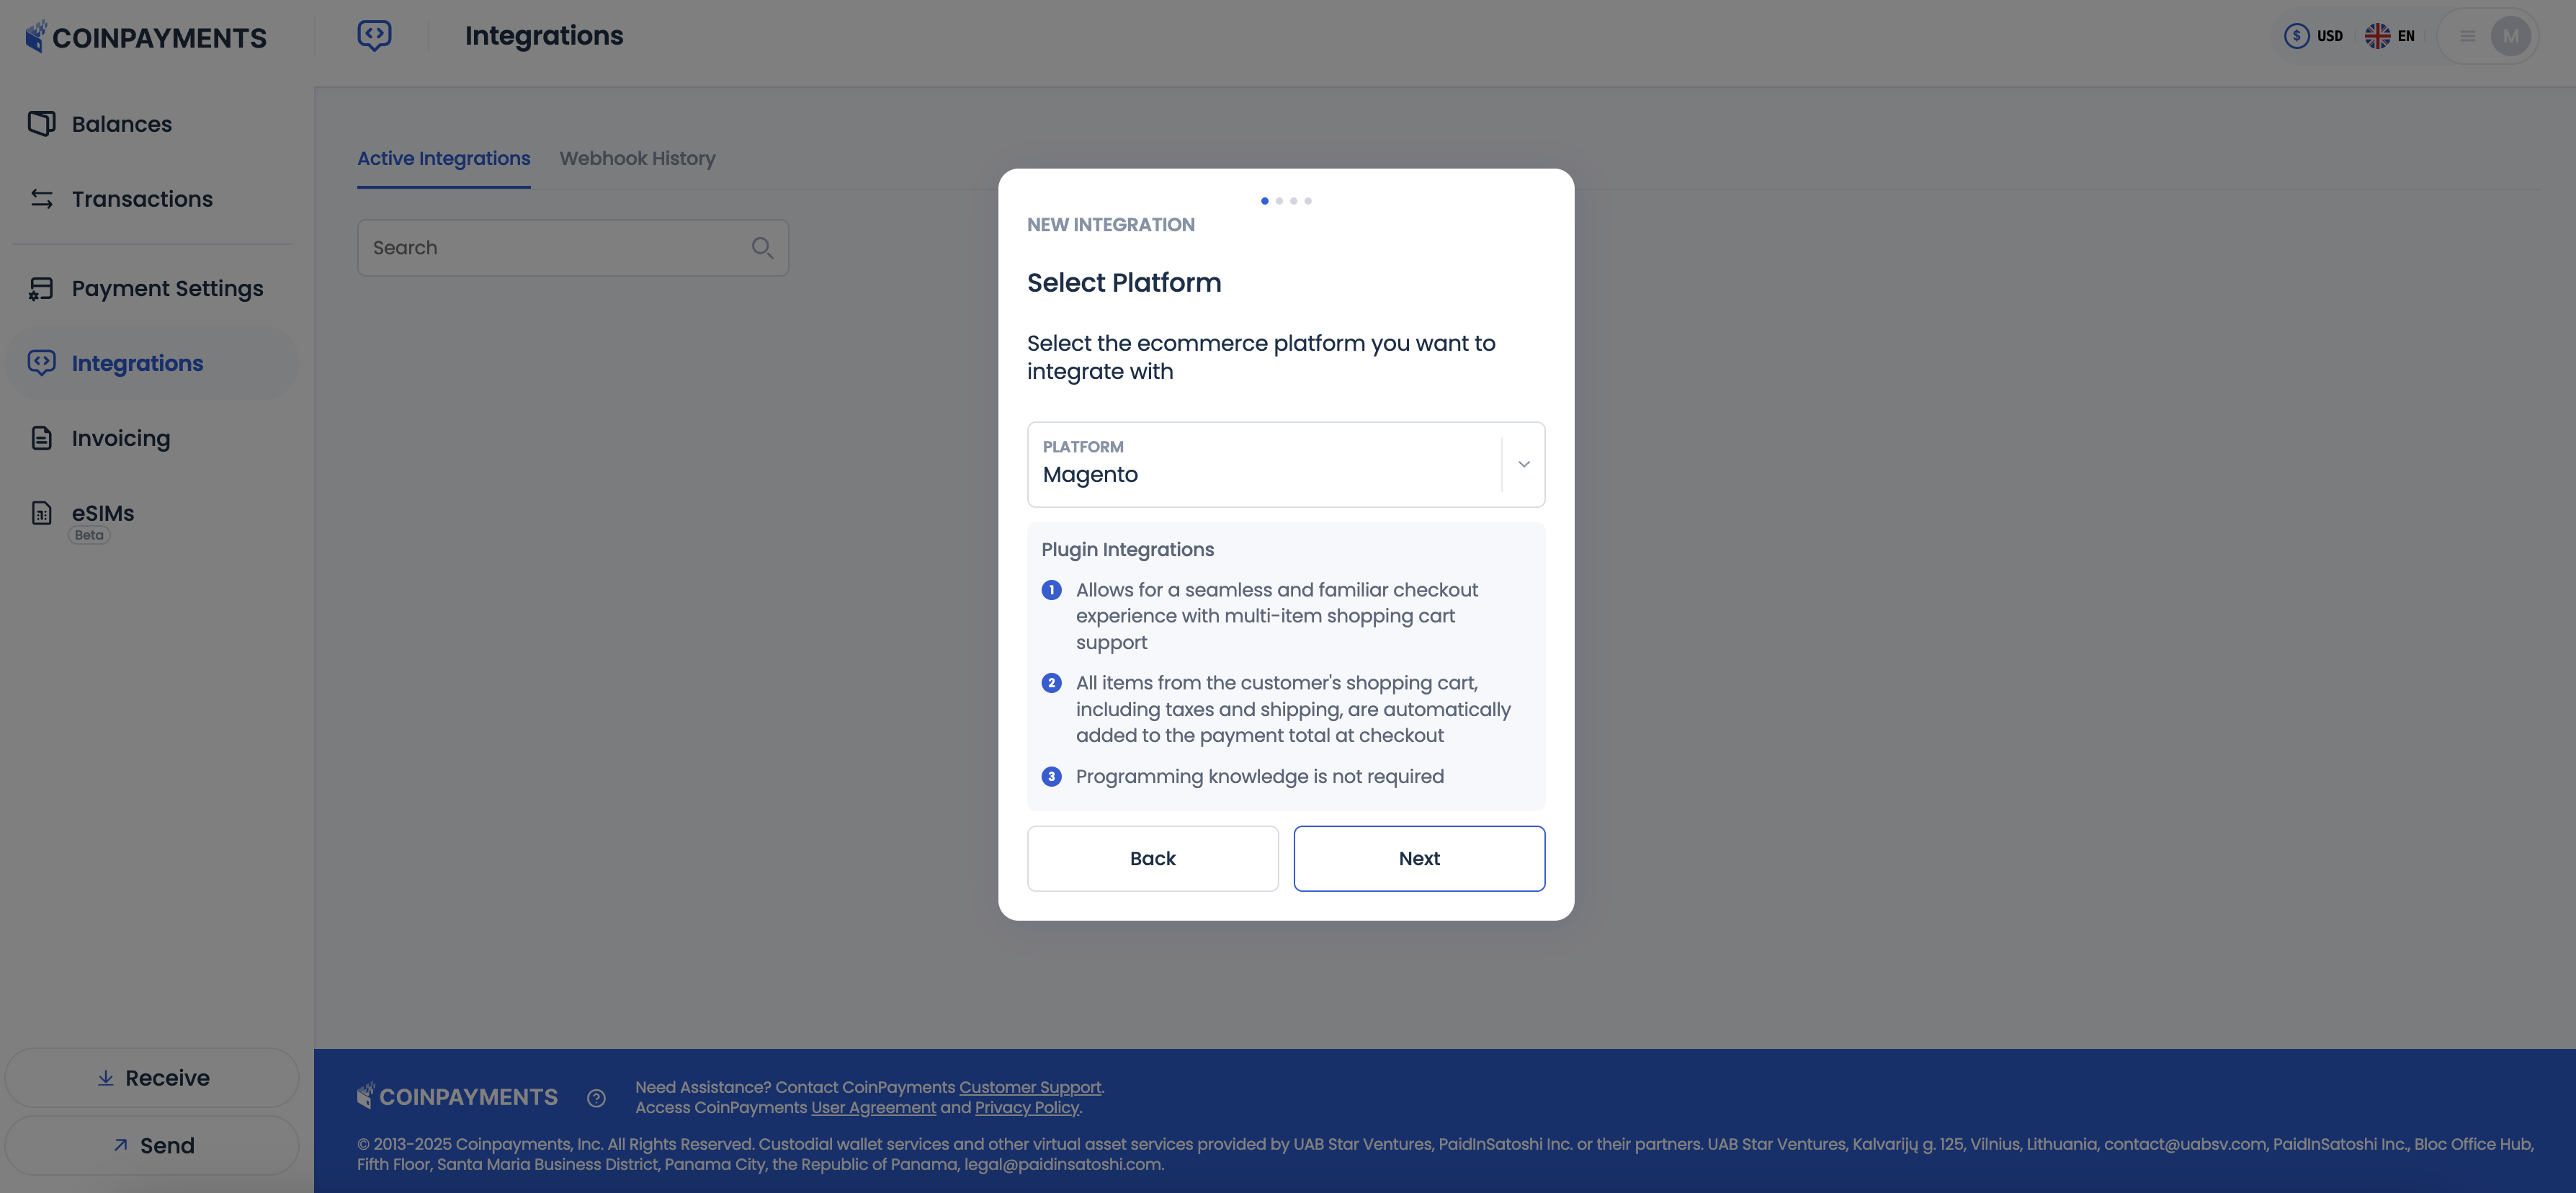Image resolution: width=2576 pixels, height=1193 pixels.
Task: Click the first step indicator dot
Action: tap(1264, 200)
